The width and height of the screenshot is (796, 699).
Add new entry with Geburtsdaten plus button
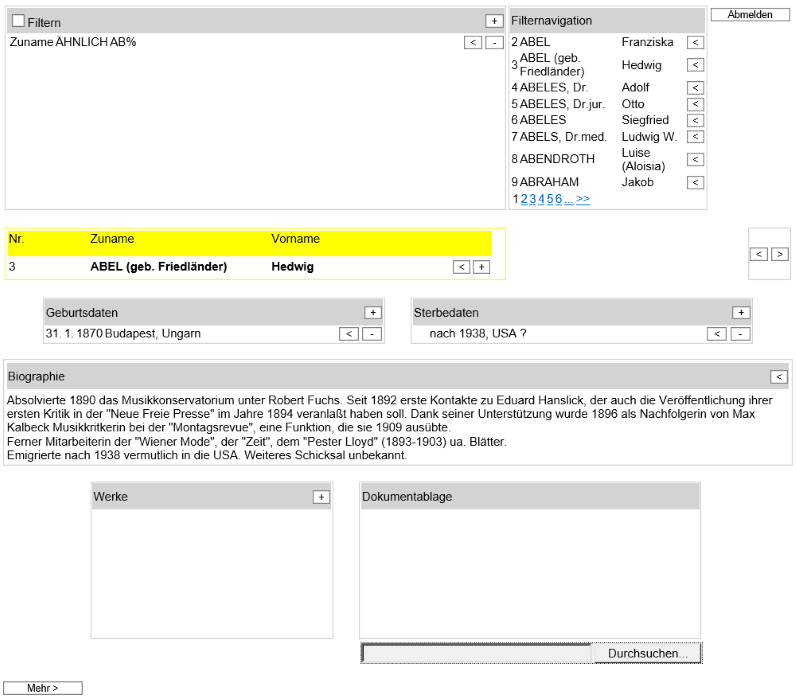coord(372,313)
